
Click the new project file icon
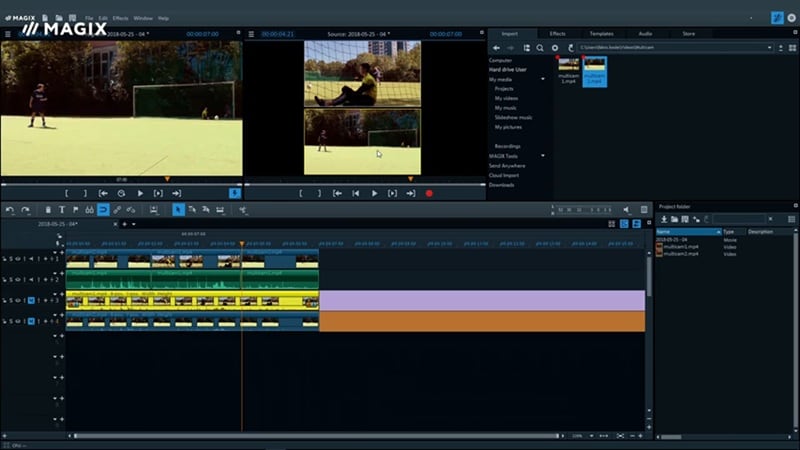pos(45,18)
